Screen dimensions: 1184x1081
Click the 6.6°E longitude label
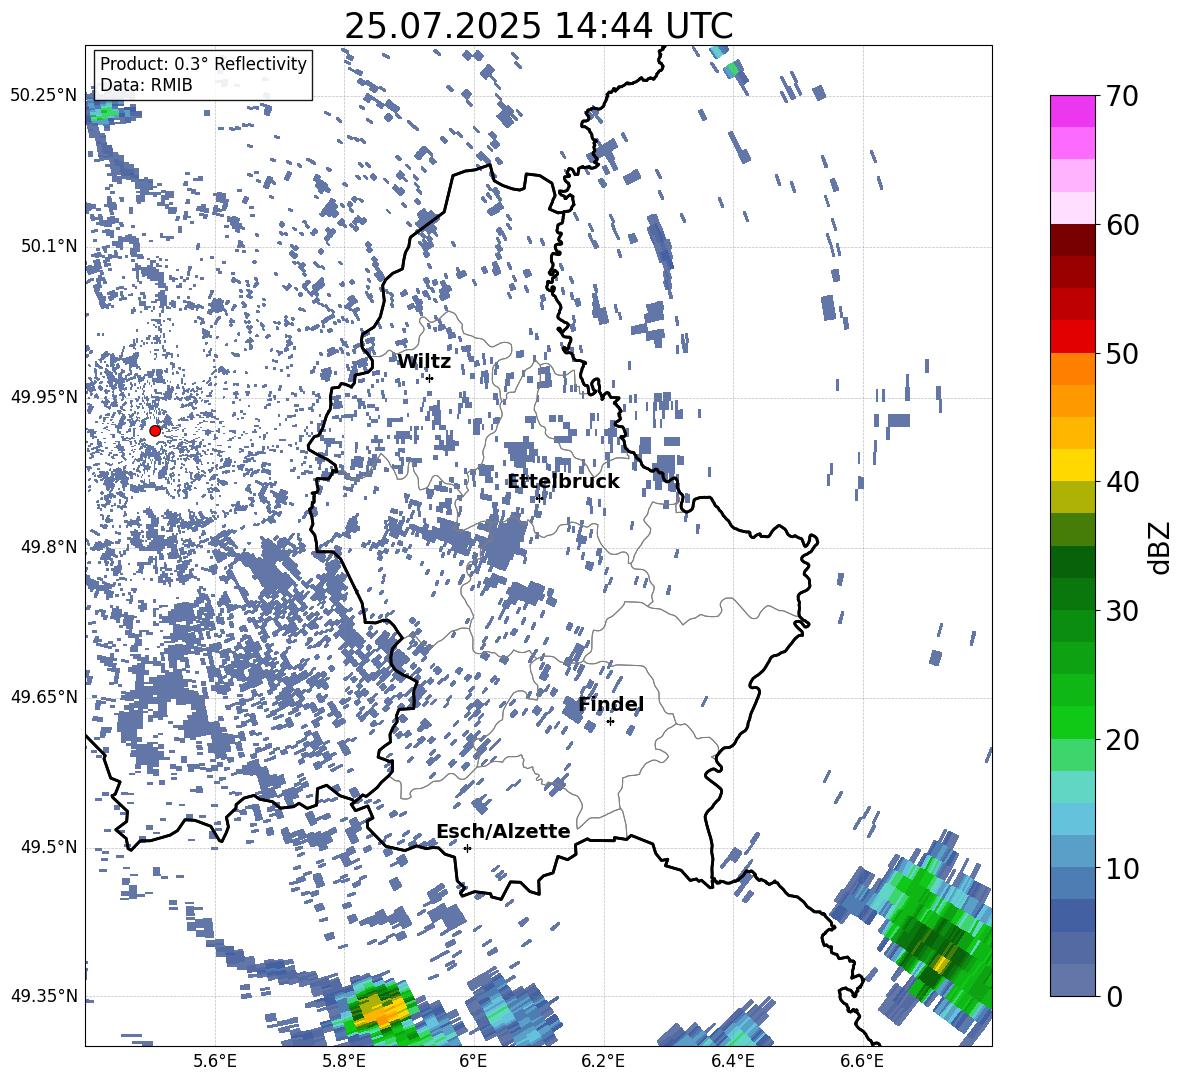(862, 1061)
